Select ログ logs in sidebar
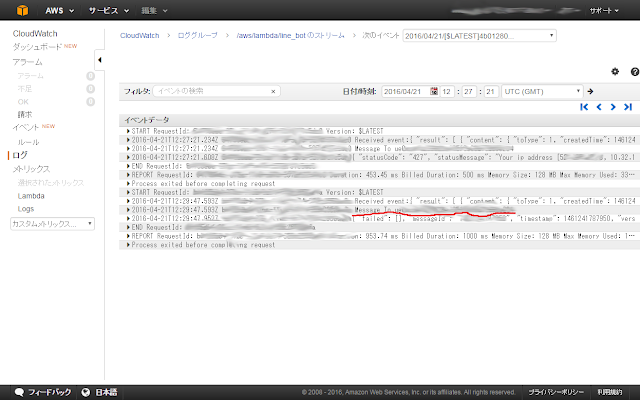The height and width of the screenshot is (400, 640). (20, 155)
